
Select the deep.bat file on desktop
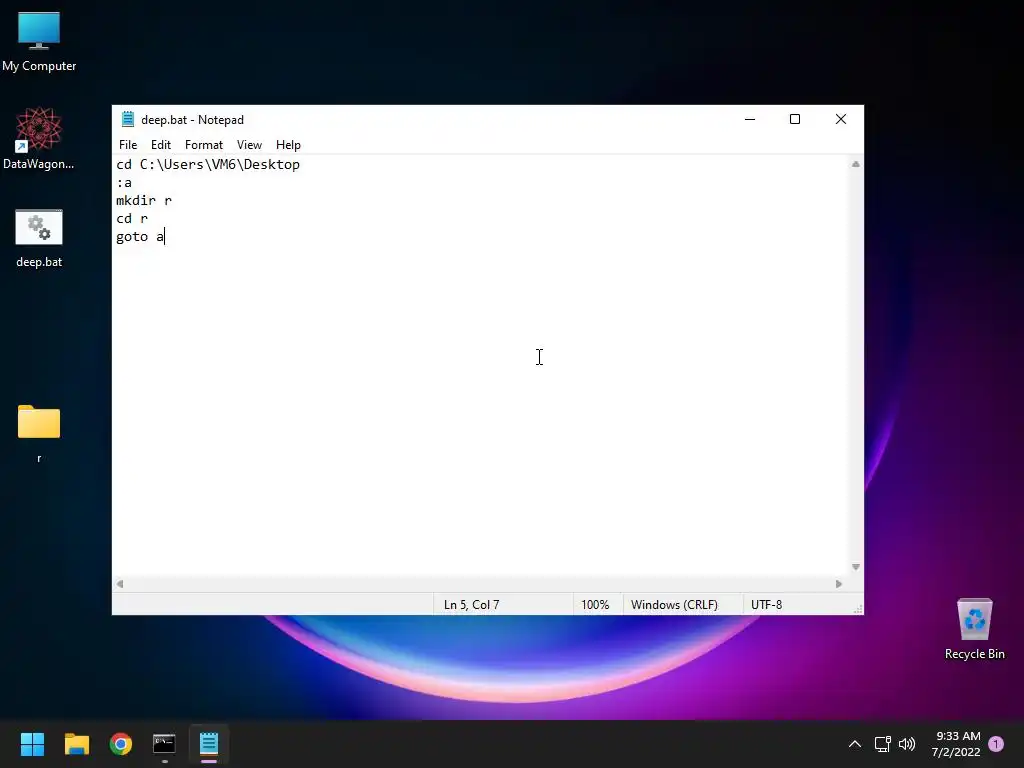click(39, 238)
